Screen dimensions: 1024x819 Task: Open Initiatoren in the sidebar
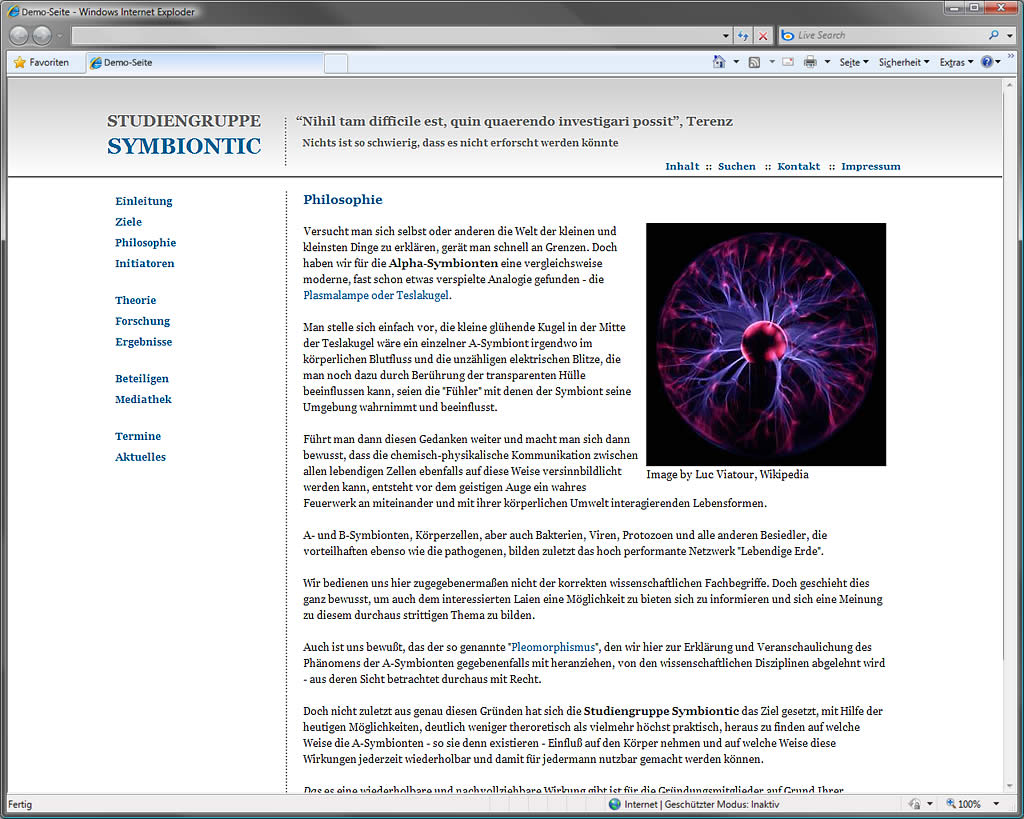(x=145, y=264)
